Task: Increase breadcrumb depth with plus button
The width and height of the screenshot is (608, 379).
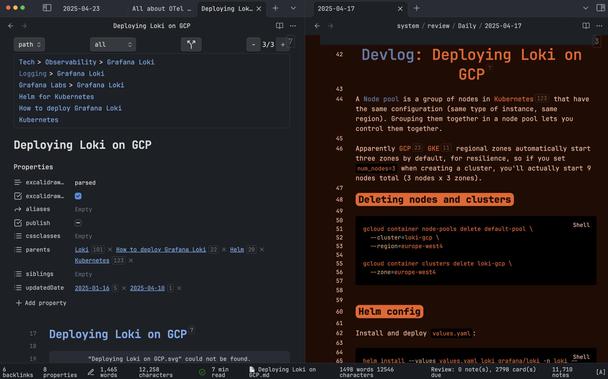Action: 283,44
